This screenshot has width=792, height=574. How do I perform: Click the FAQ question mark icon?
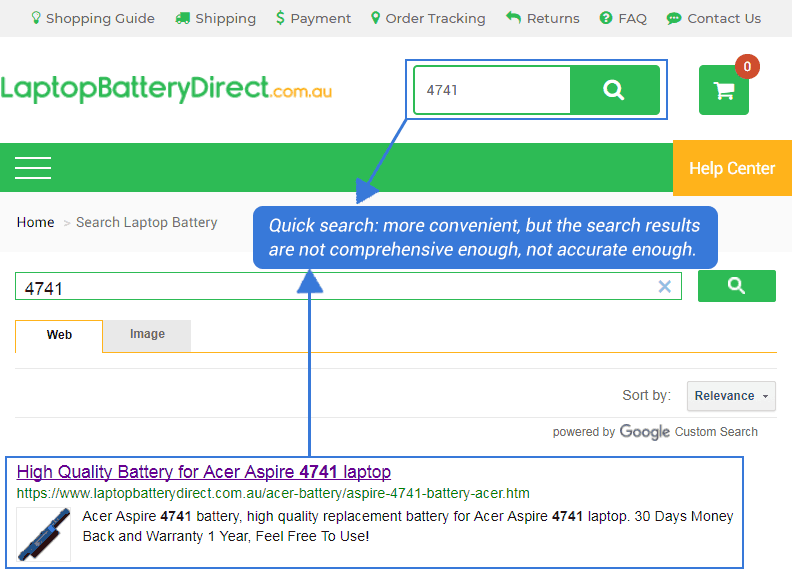tap(606, 18)
